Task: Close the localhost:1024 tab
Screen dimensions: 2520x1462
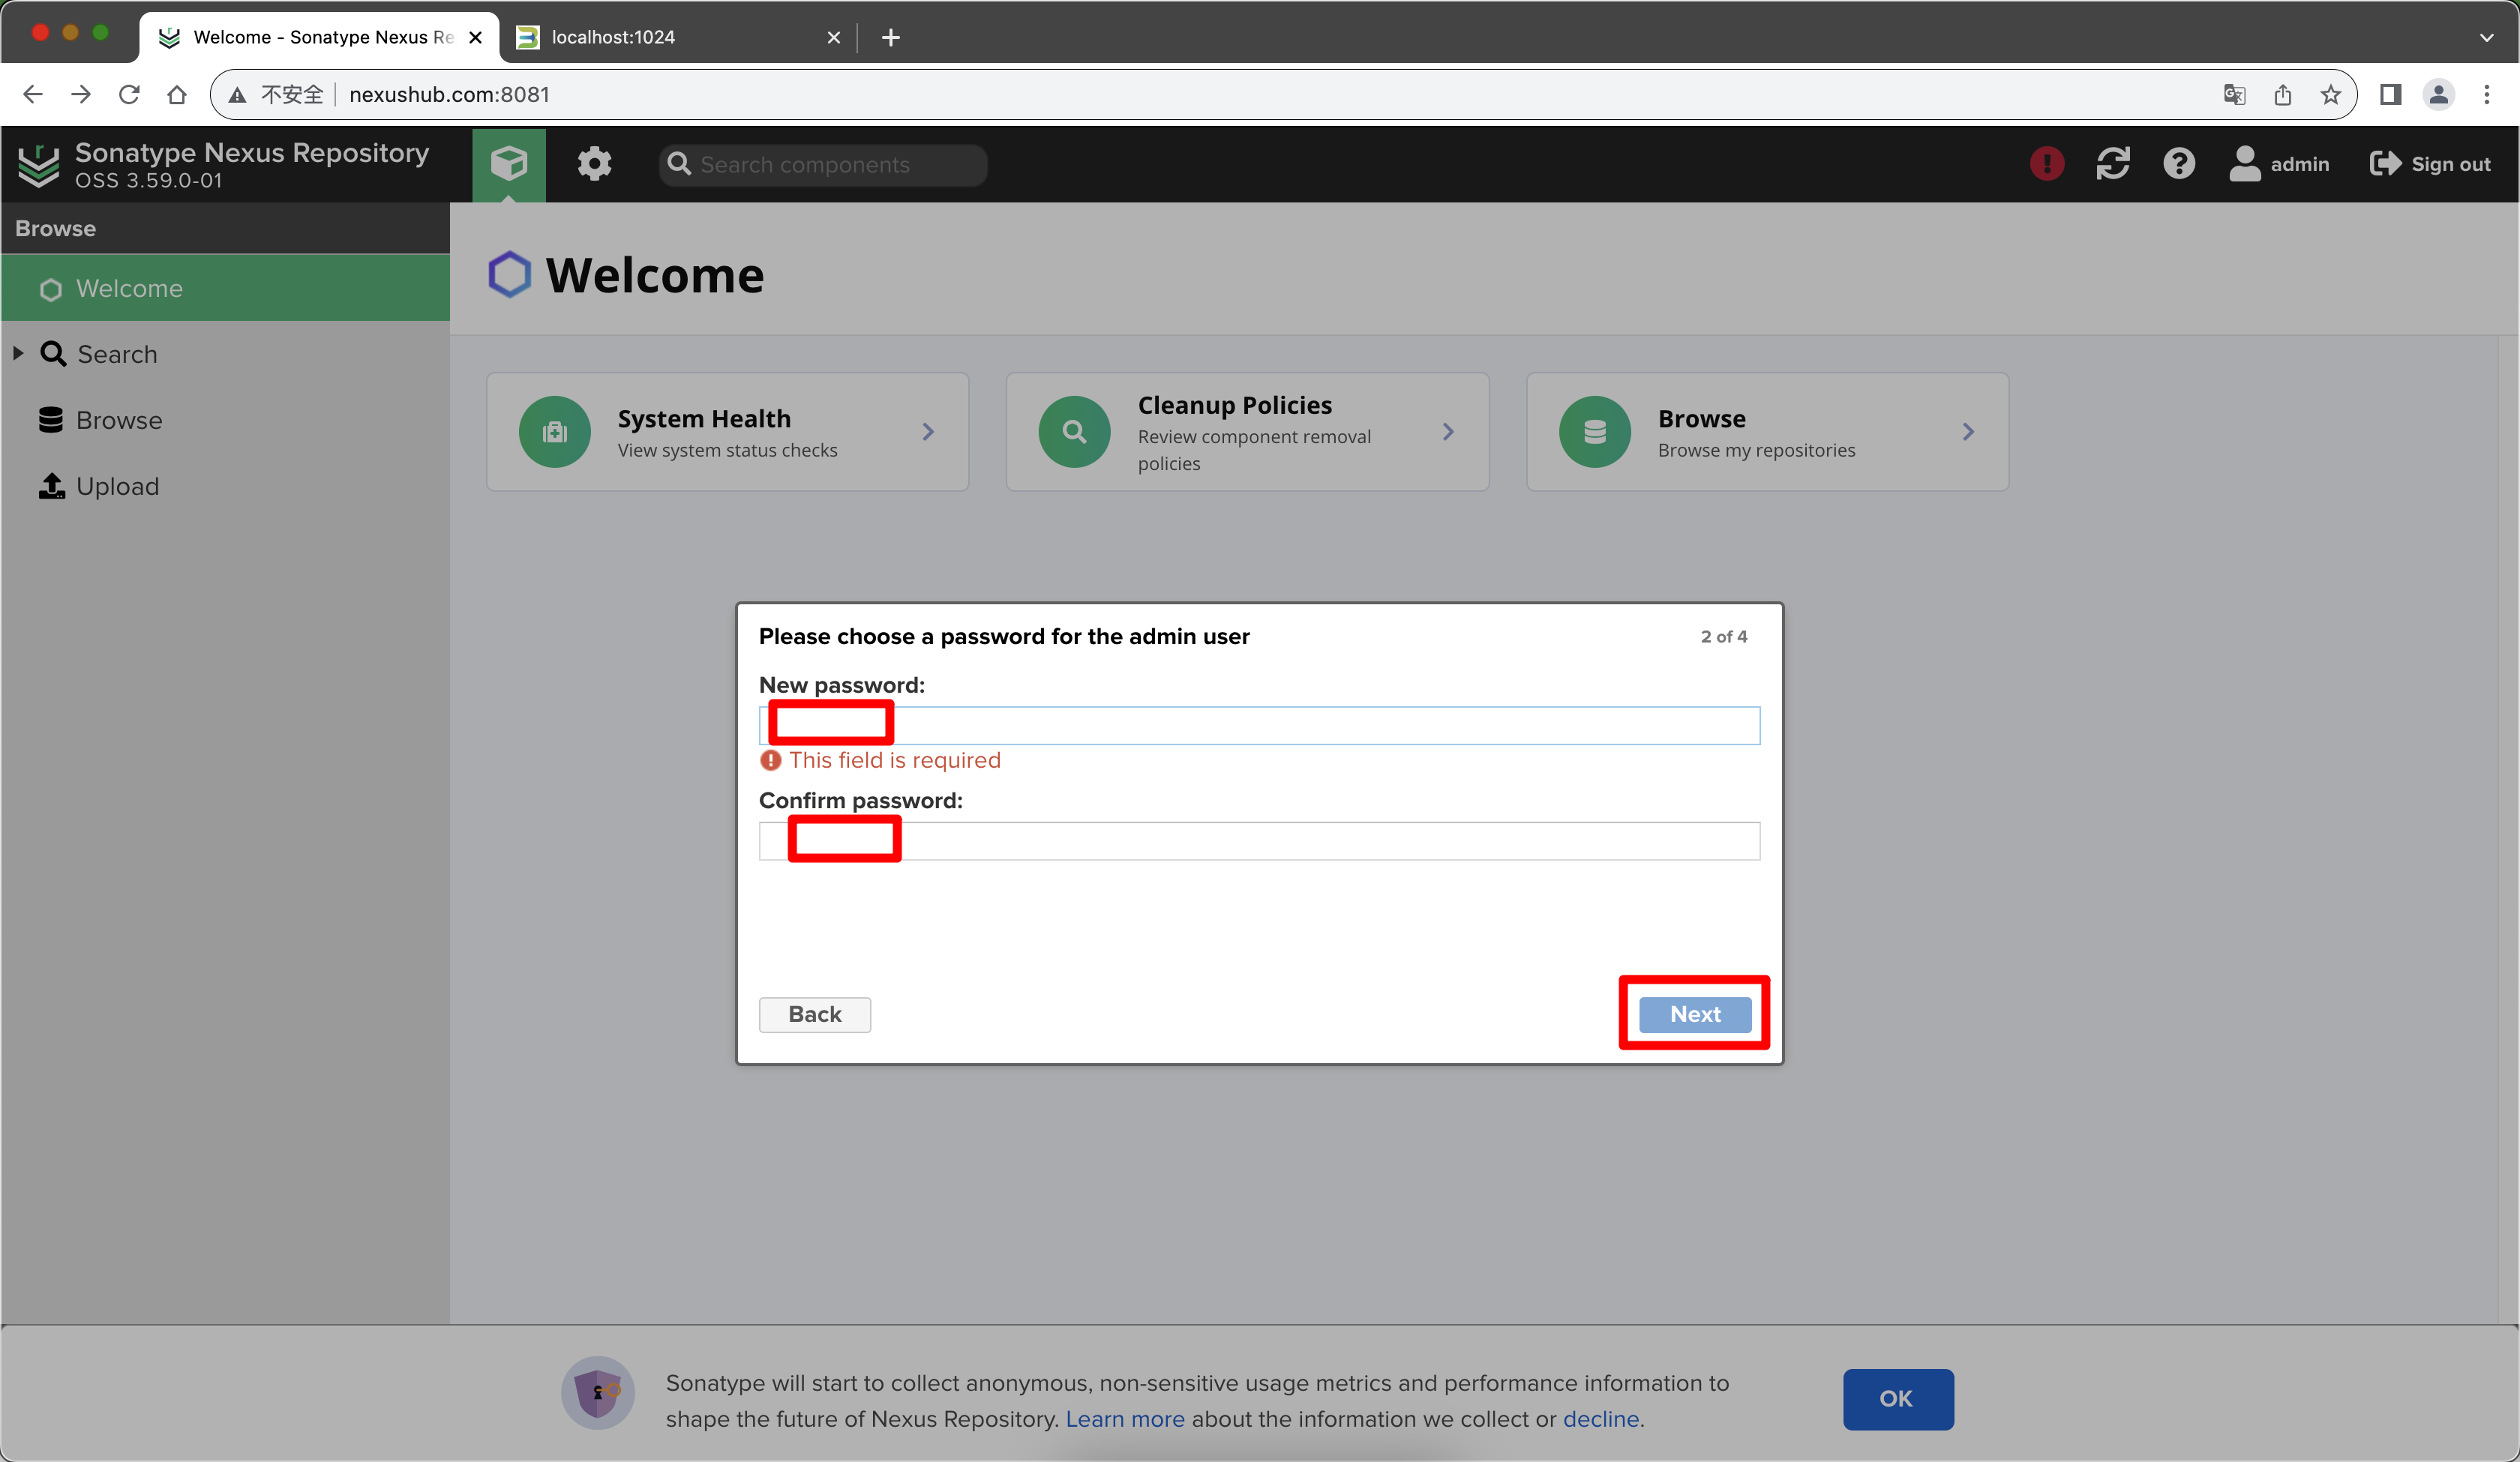Action: coord(833,37)
